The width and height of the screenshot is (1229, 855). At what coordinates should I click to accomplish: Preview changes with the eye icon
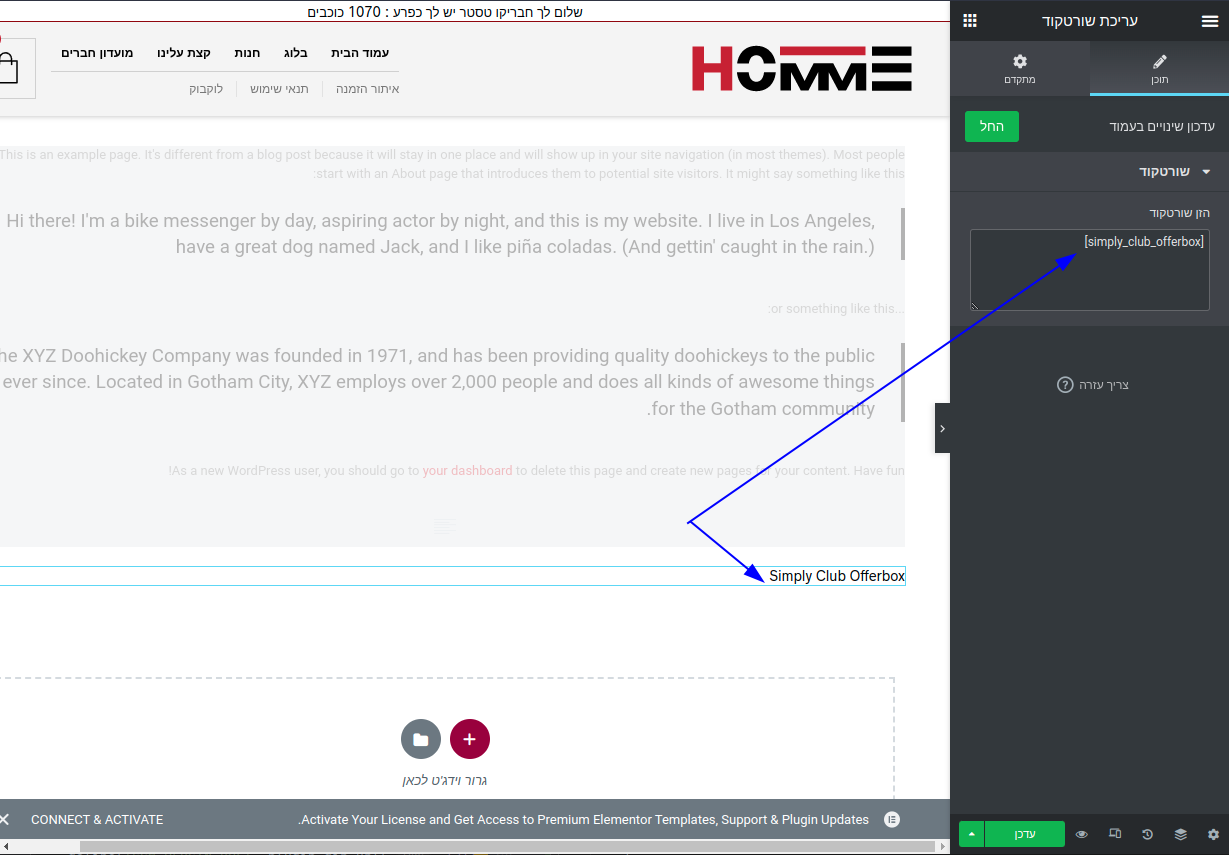[x=1082, y=834]
